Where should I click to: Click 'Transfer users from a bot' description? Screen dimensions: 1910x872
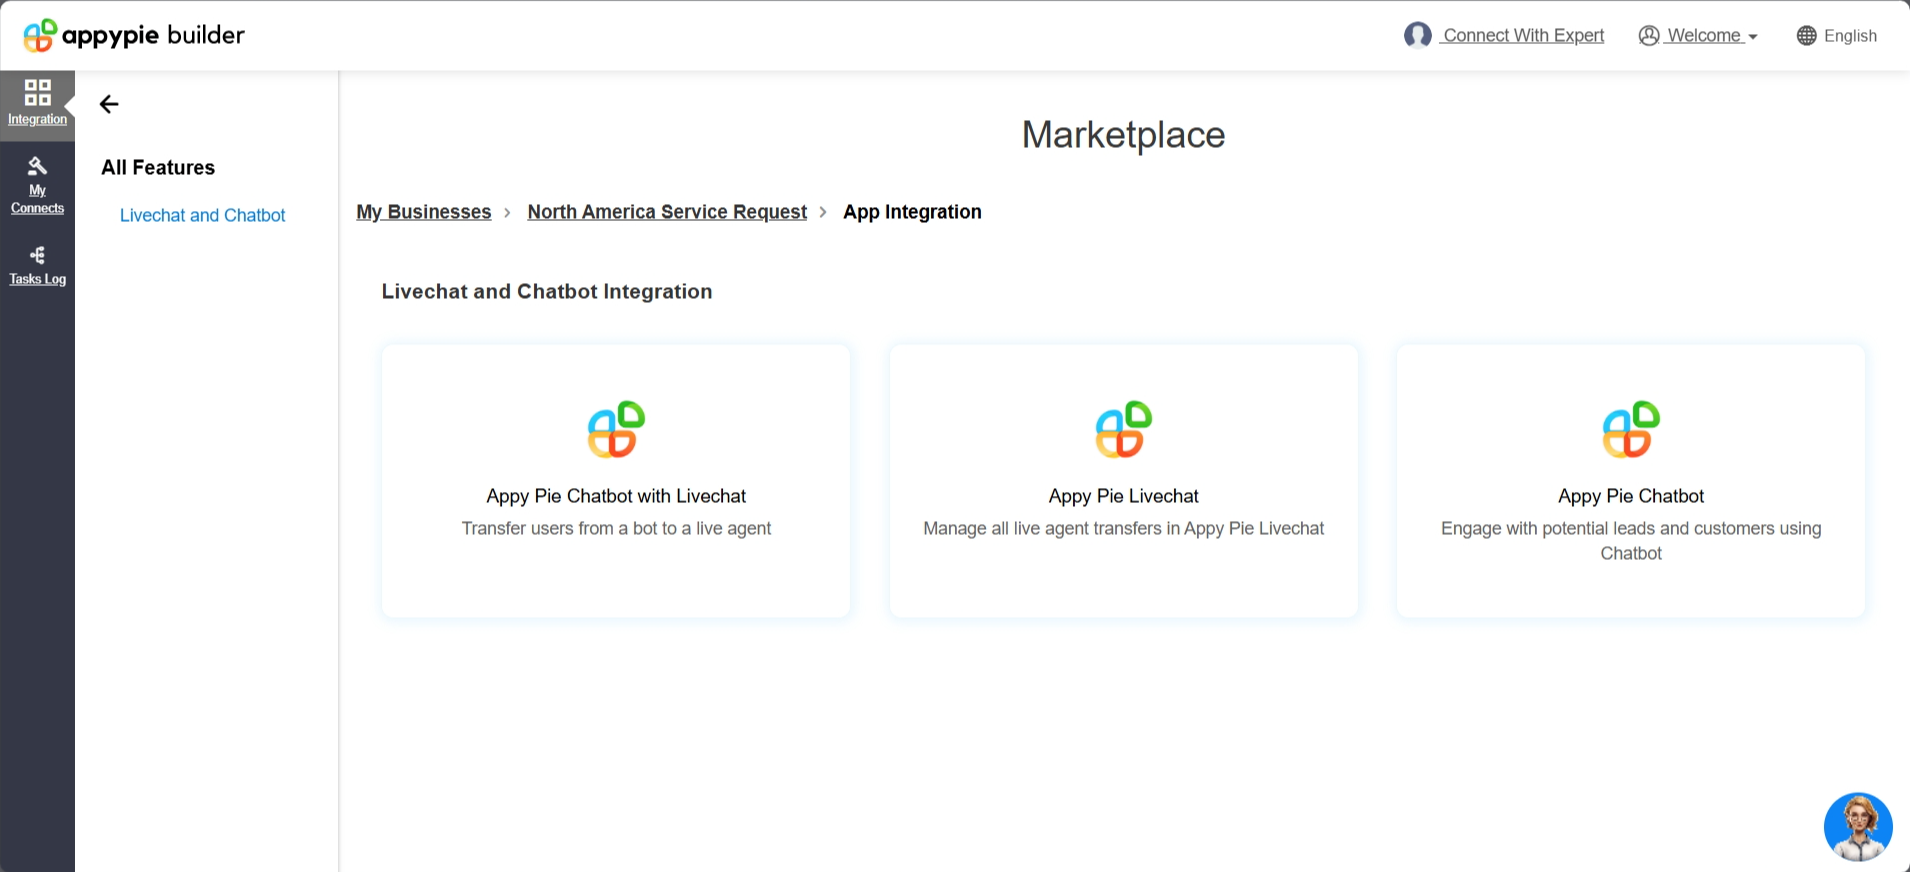tap(616, 528)
